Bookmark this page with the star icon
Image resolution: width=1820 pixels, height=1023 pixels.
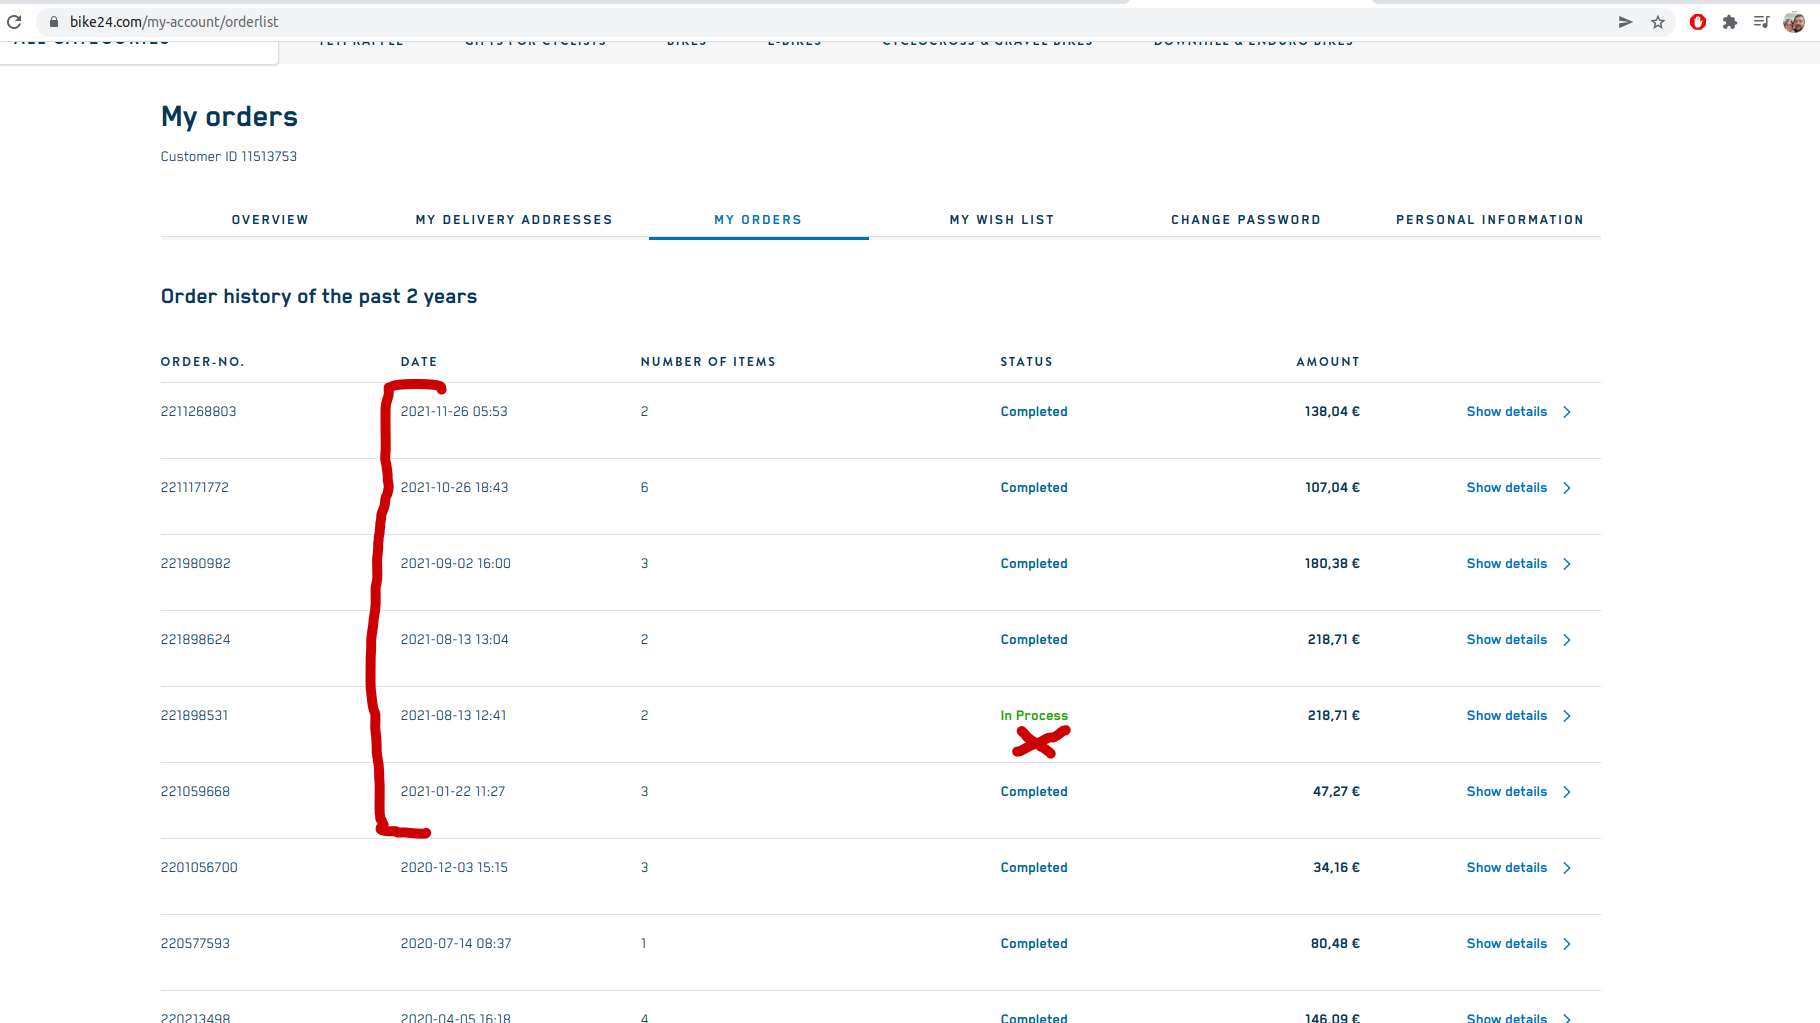point(1658,22)
